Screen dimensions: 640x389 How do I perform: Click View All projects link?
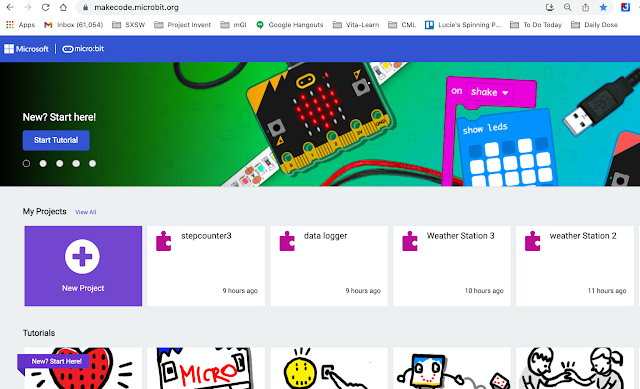click(86, 212)
